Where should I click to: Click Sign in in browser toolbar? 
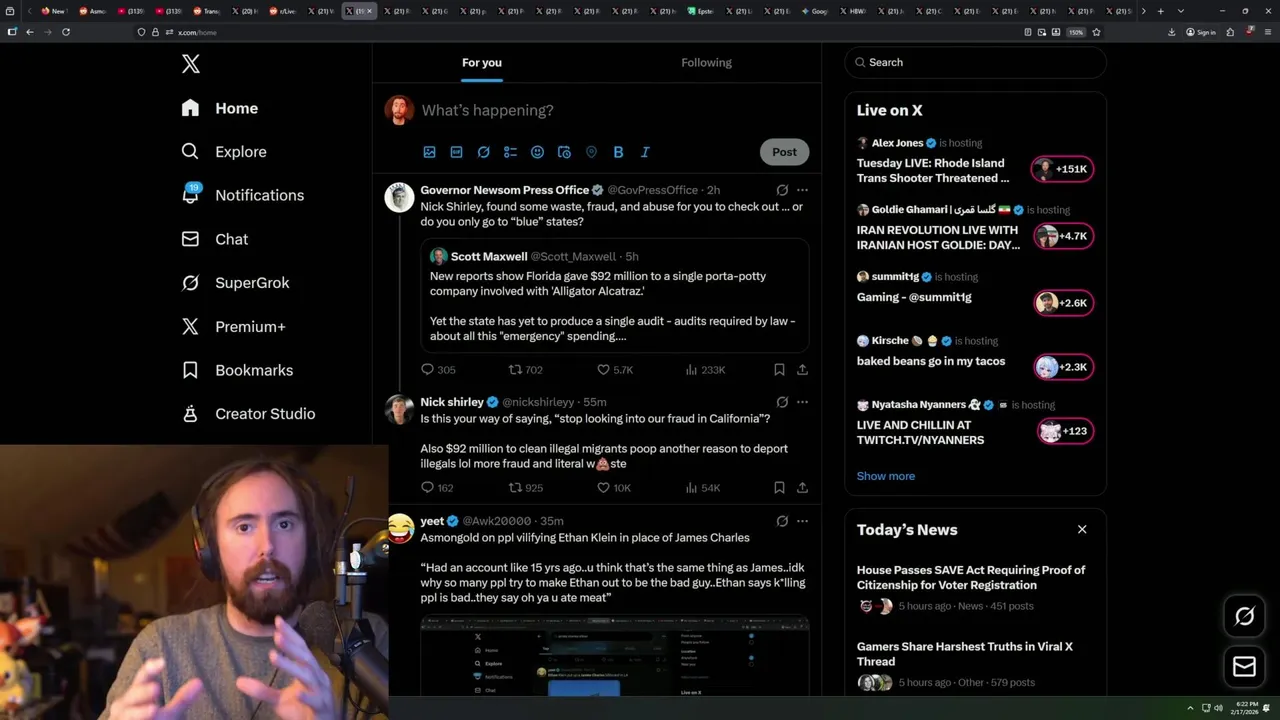point(1201,32)
